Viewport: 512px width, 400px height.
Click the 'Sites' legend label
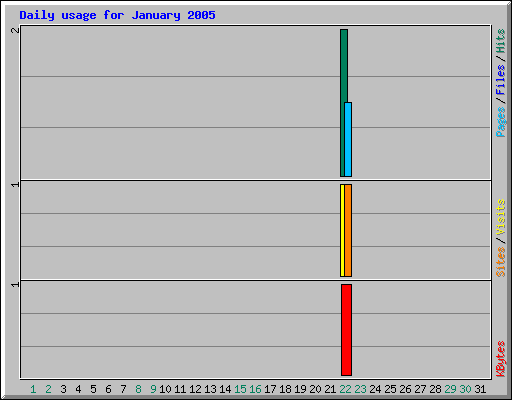pos(500,262)
